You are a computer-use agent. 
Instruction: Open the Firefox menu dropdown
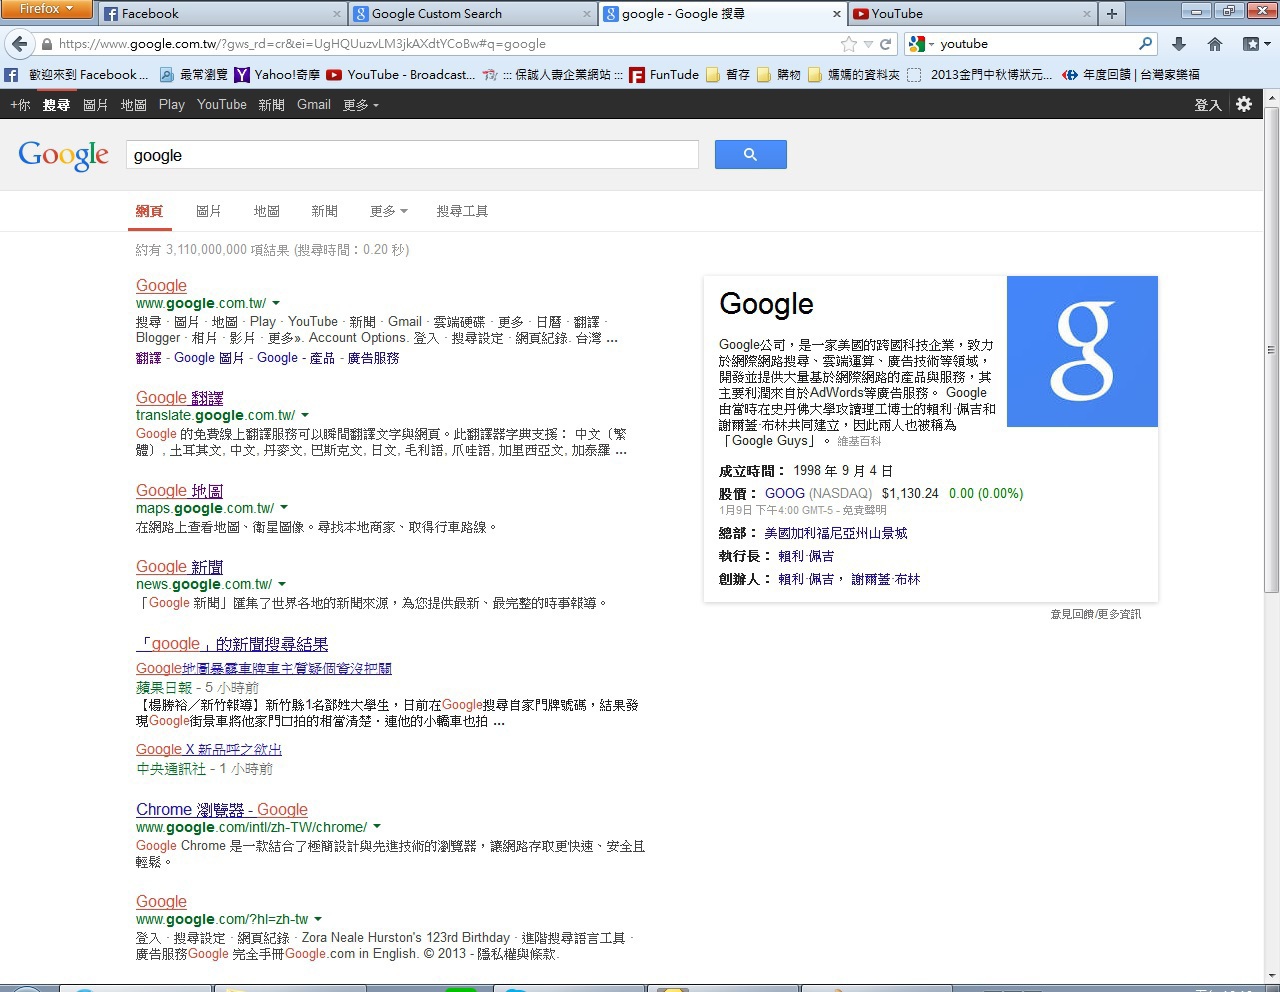coord(46,9)
